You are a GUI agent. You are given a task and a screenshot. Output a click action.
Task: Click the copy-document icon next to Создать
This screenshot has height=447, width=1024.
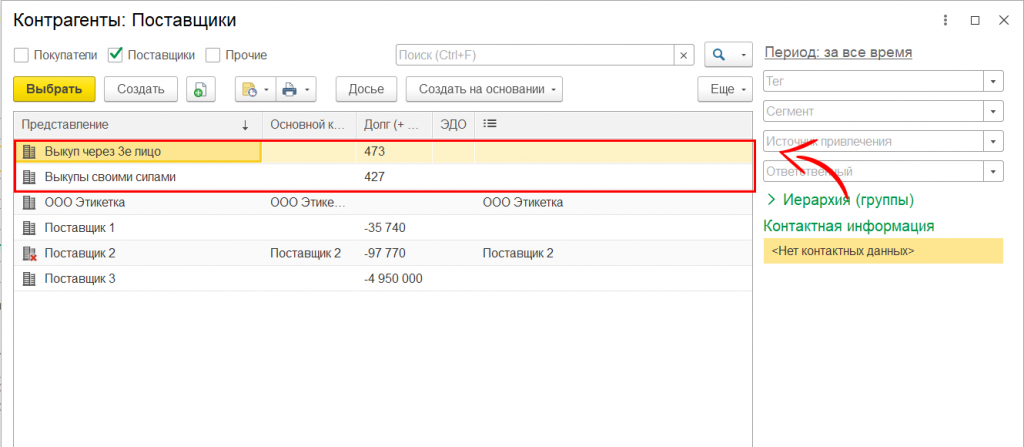click(x=201, y=89)
